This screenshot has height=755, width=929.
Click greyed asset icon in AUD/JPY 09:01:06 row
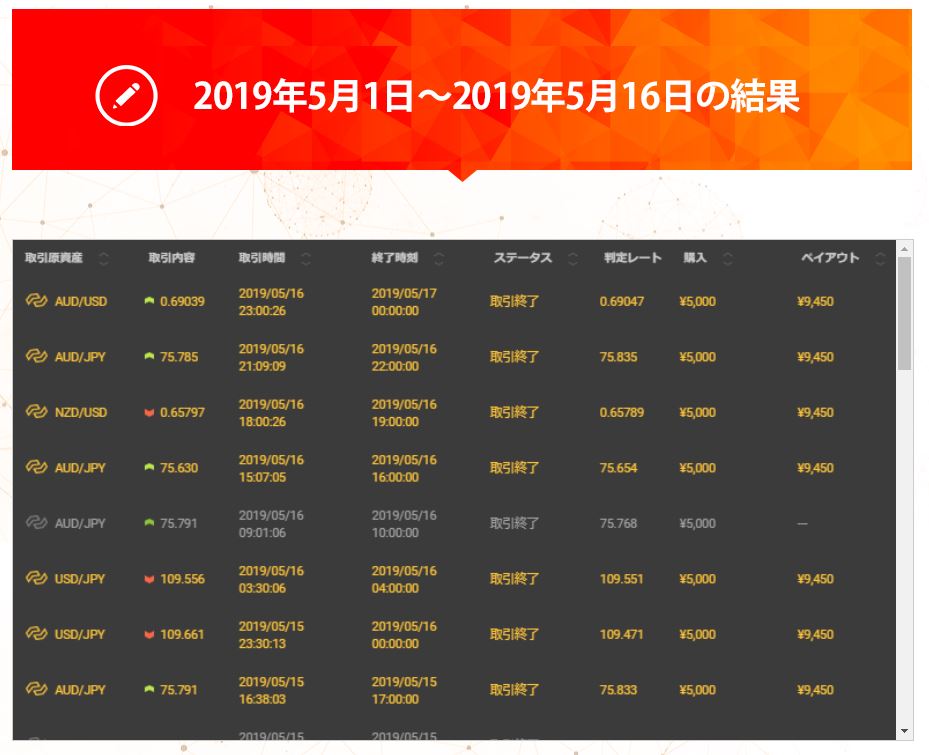36,523
